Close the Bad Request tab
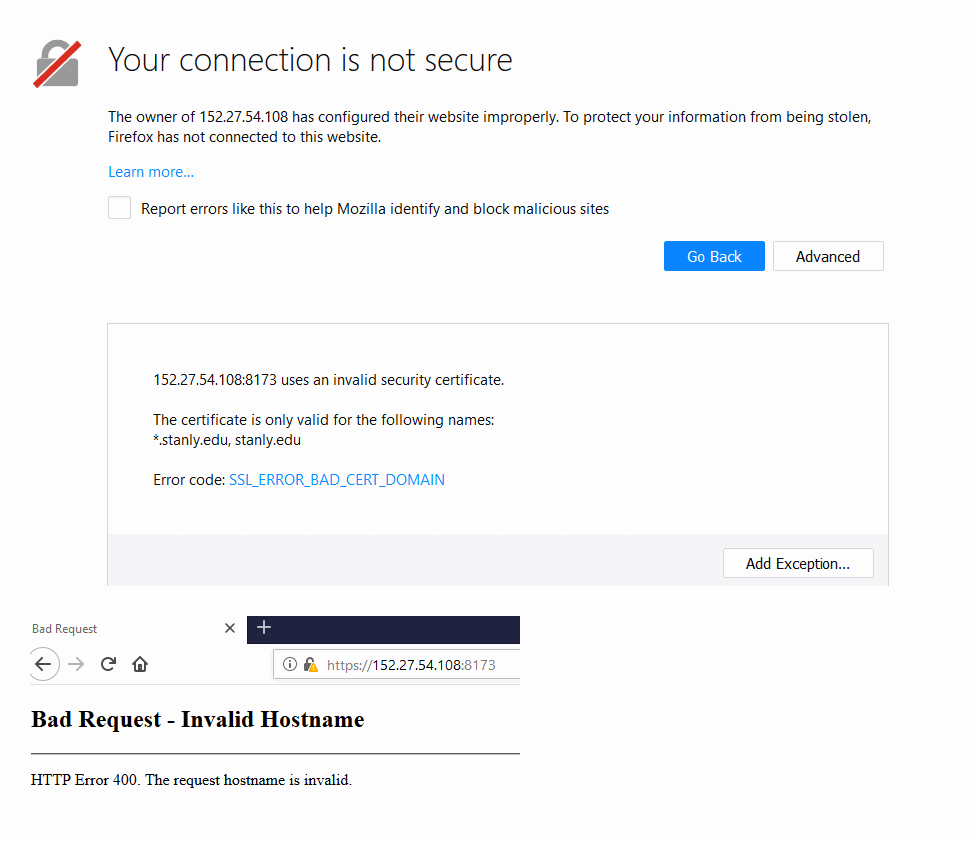Image resolution: width=976 pixels, height=841 pixels. pos(230,628)
